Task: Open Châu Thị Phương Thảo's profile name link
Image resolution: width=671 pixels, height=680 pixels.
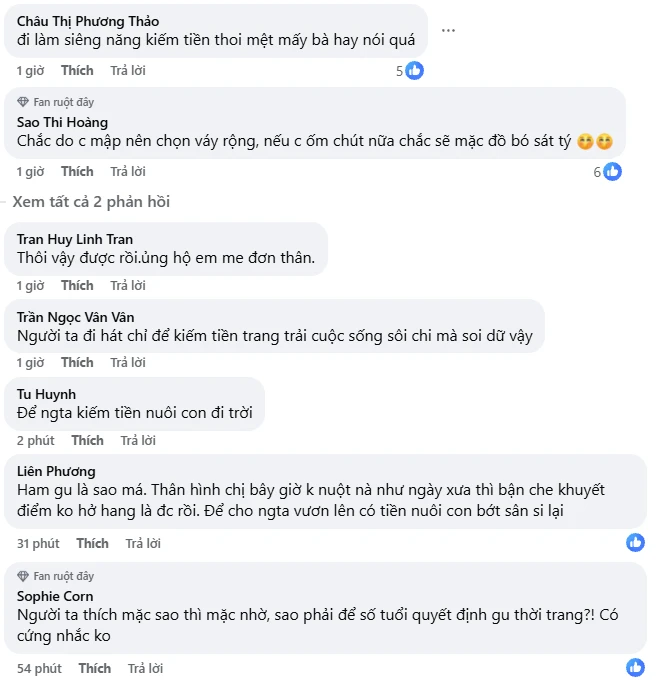Action: tap(88, 22)
